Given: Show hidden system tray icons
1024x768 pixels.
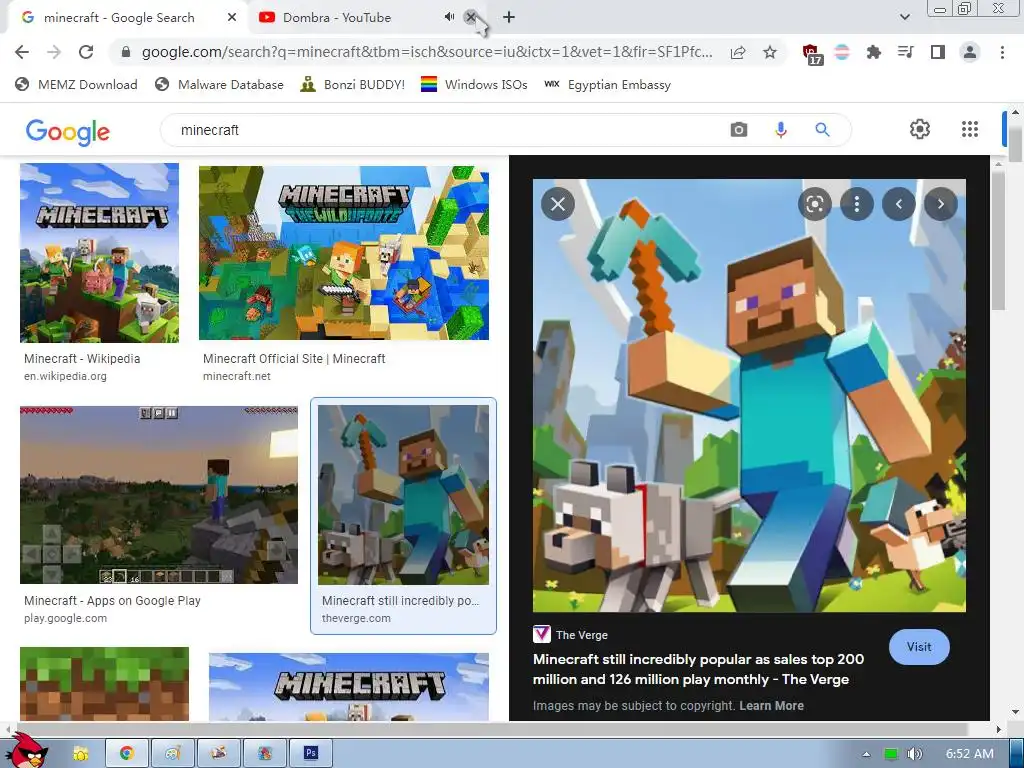Looking at the screenshot, I should [866, 754].
